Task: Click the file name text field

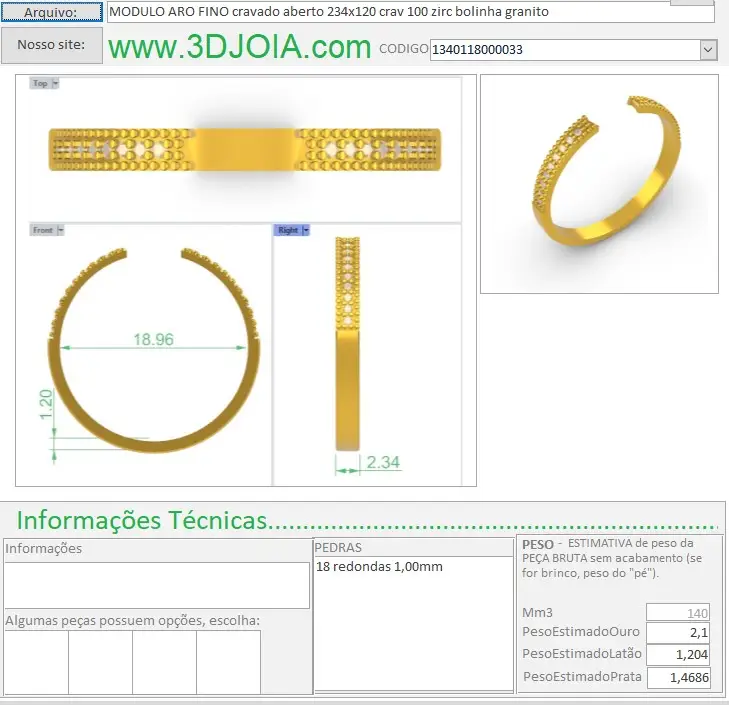Action: [x=410, y=11]
